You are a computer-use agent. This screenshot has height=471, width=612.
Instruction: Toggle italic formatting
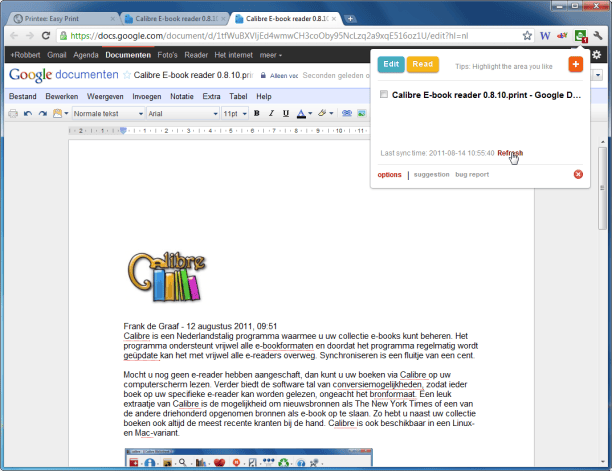[271, 114]
